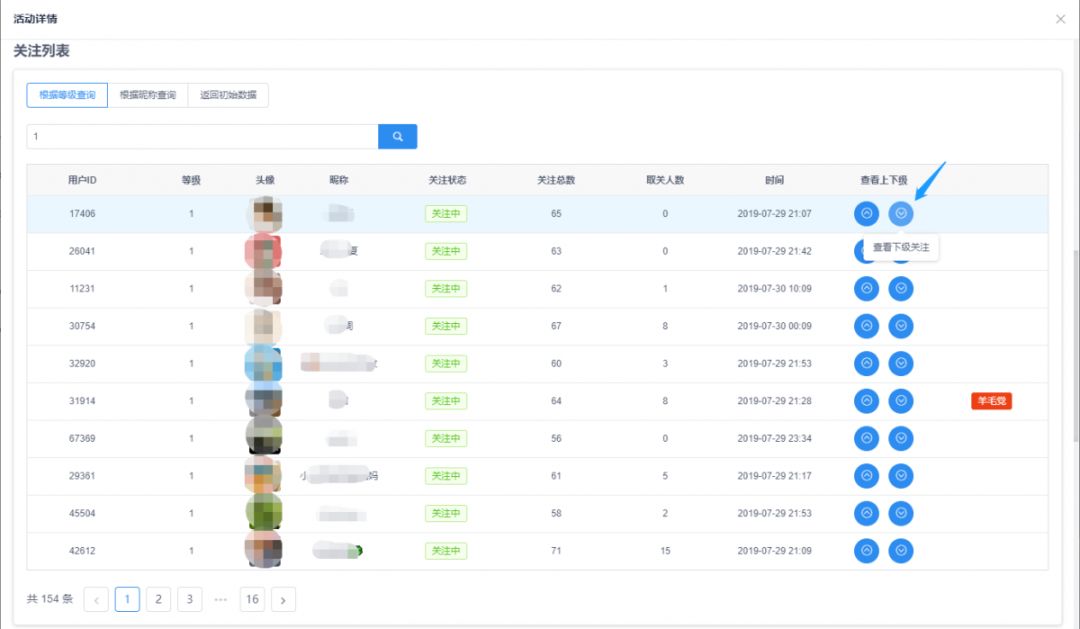1080x629 pixels.
Task: View lower-level follows for user 11231
Action: 901,289
